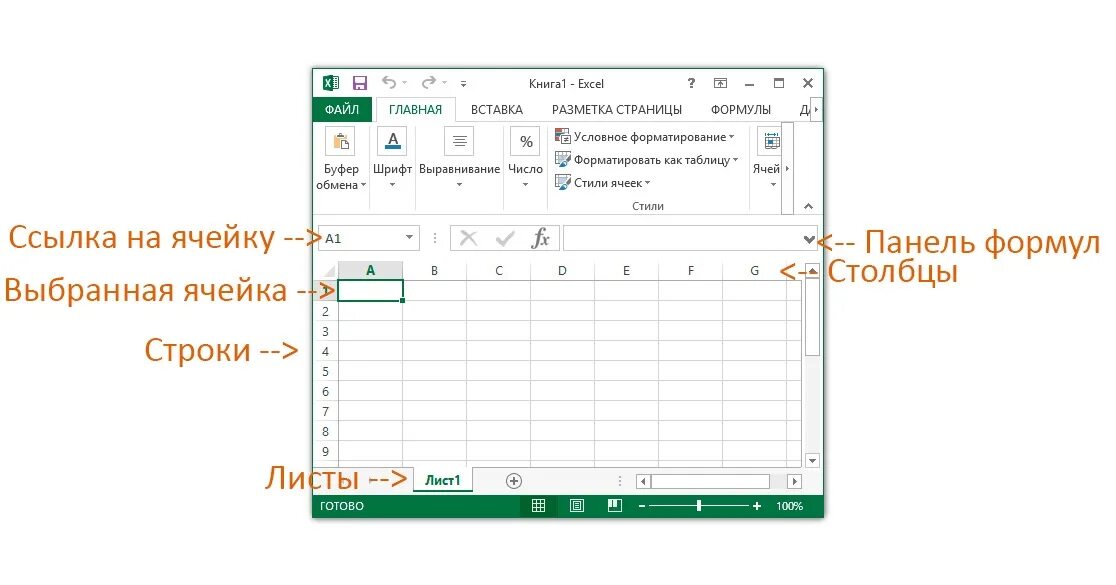The image size is (1116, 585).
Task: Switch to Normal view in status bar
Action: click(x=538, y=505)
